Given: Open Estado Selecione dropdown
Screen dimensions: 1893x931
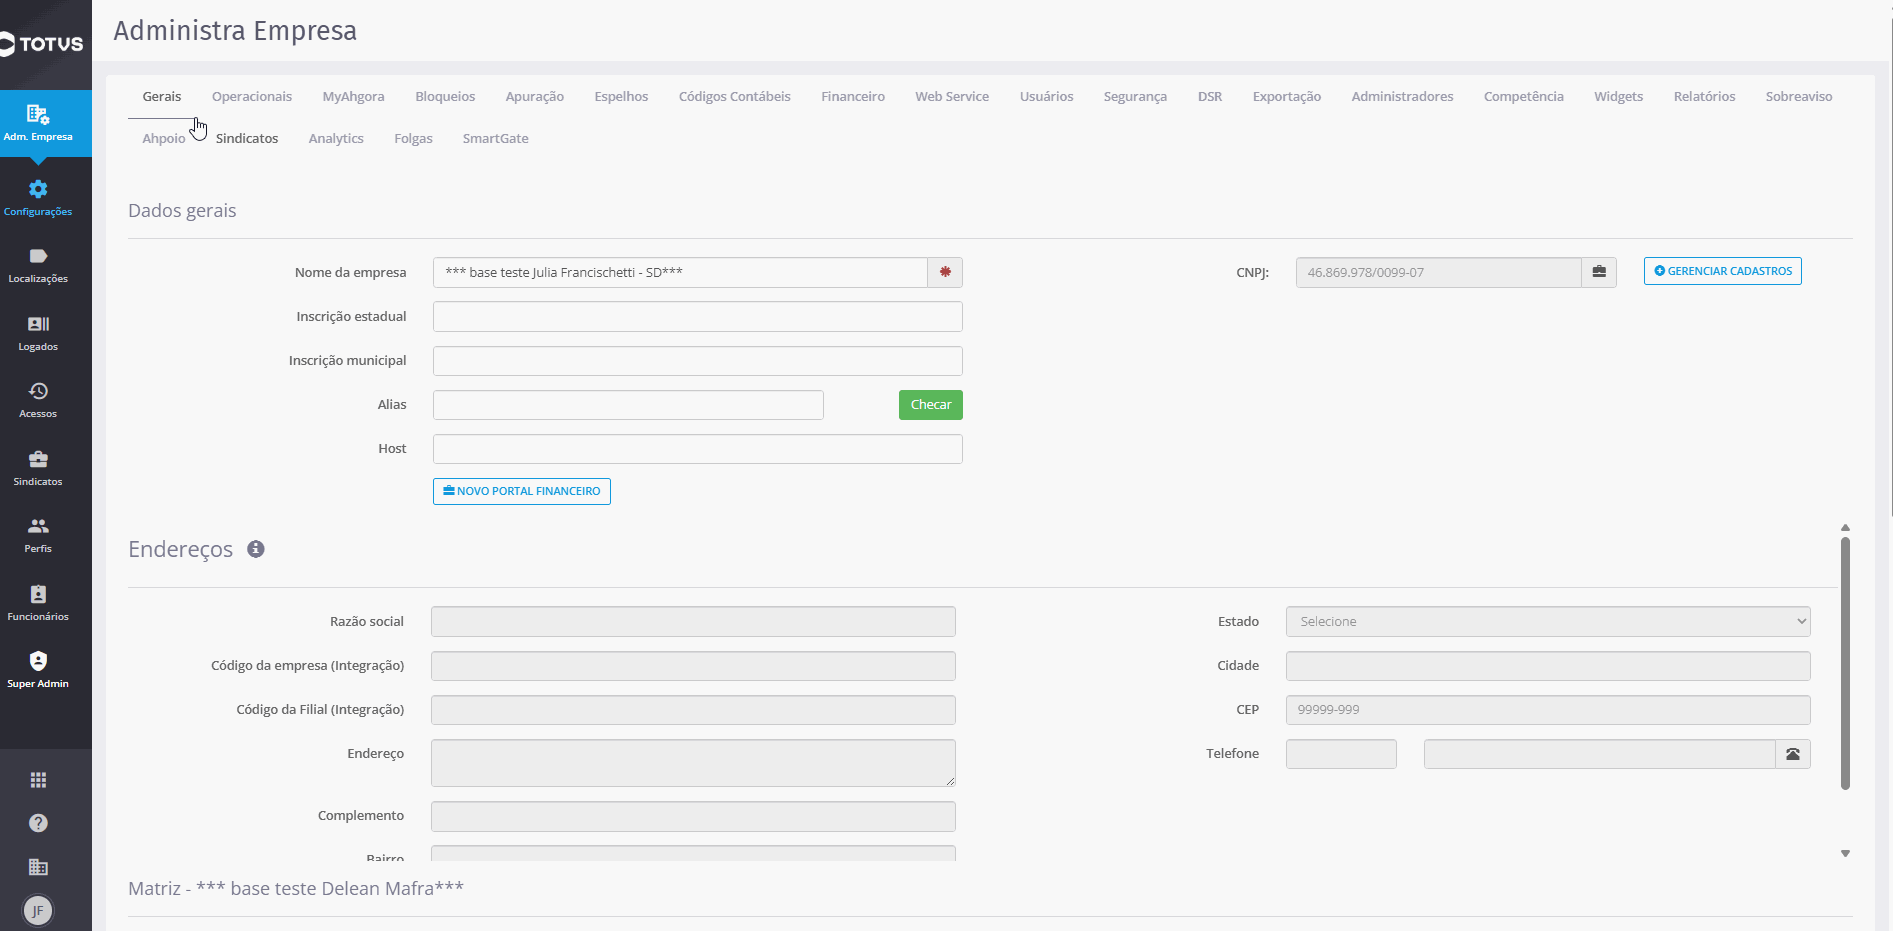Looking at the screenshot, I should pyautogui.click(x=1548, y=621).
